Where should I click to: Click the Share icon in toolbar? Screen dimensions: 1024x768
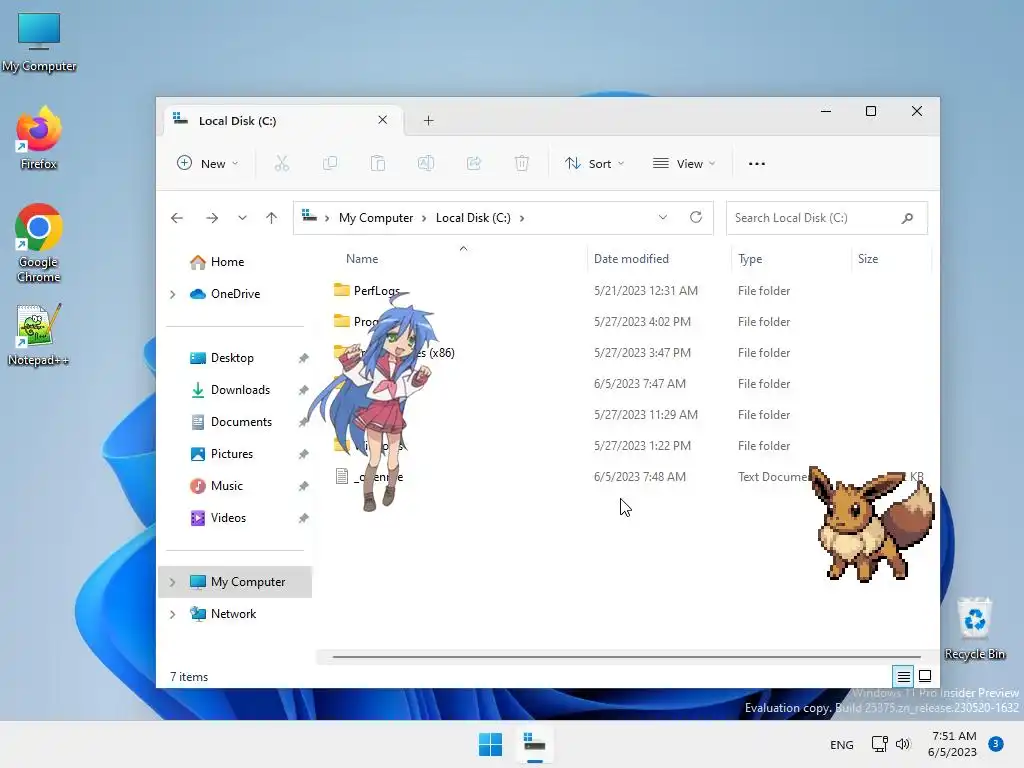click(x=473, y=163)
